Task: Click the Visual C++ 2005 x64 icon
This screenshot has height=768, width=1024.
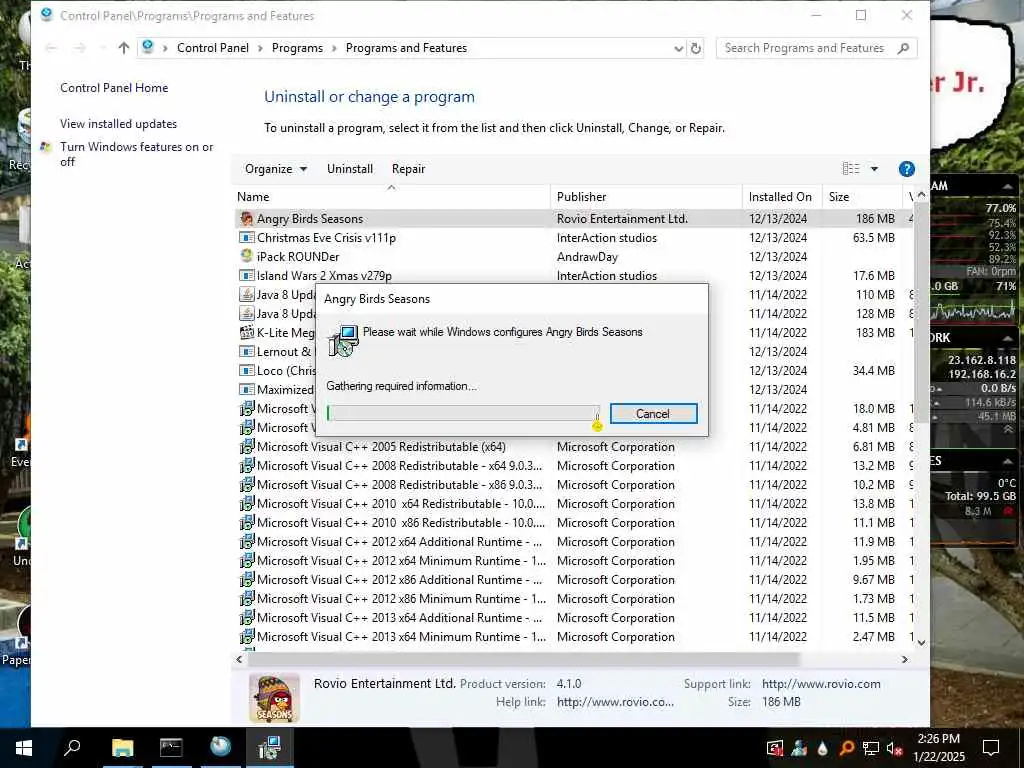Action: pyautogui.click(x=246, y=447)
